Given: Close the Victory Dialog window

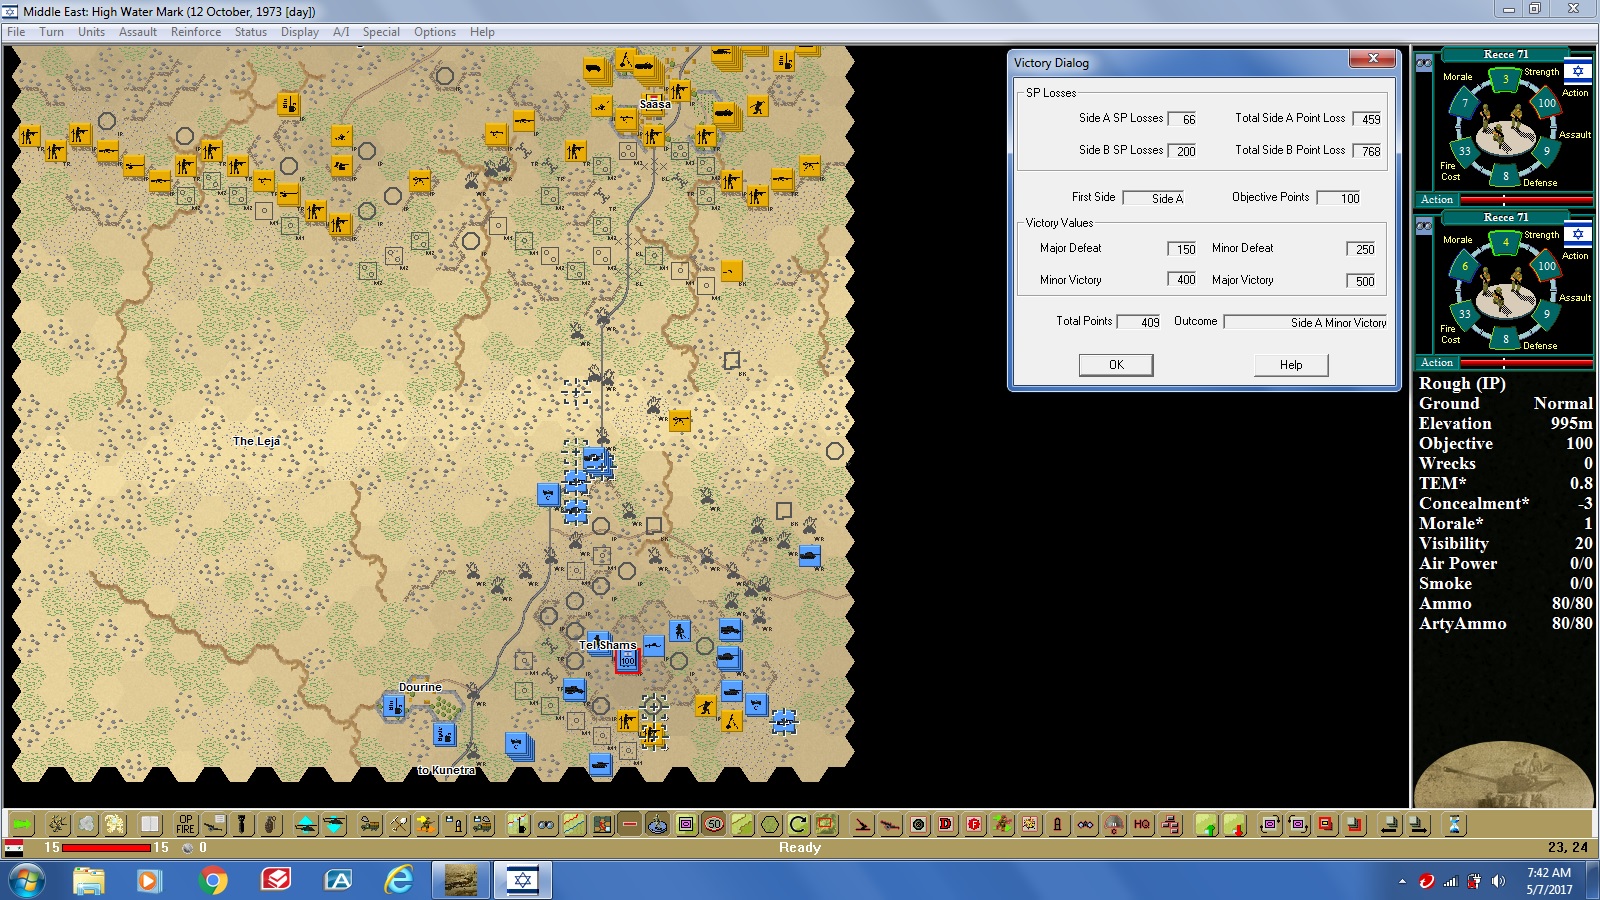Looking at the screenshot, I should 1373,59.
